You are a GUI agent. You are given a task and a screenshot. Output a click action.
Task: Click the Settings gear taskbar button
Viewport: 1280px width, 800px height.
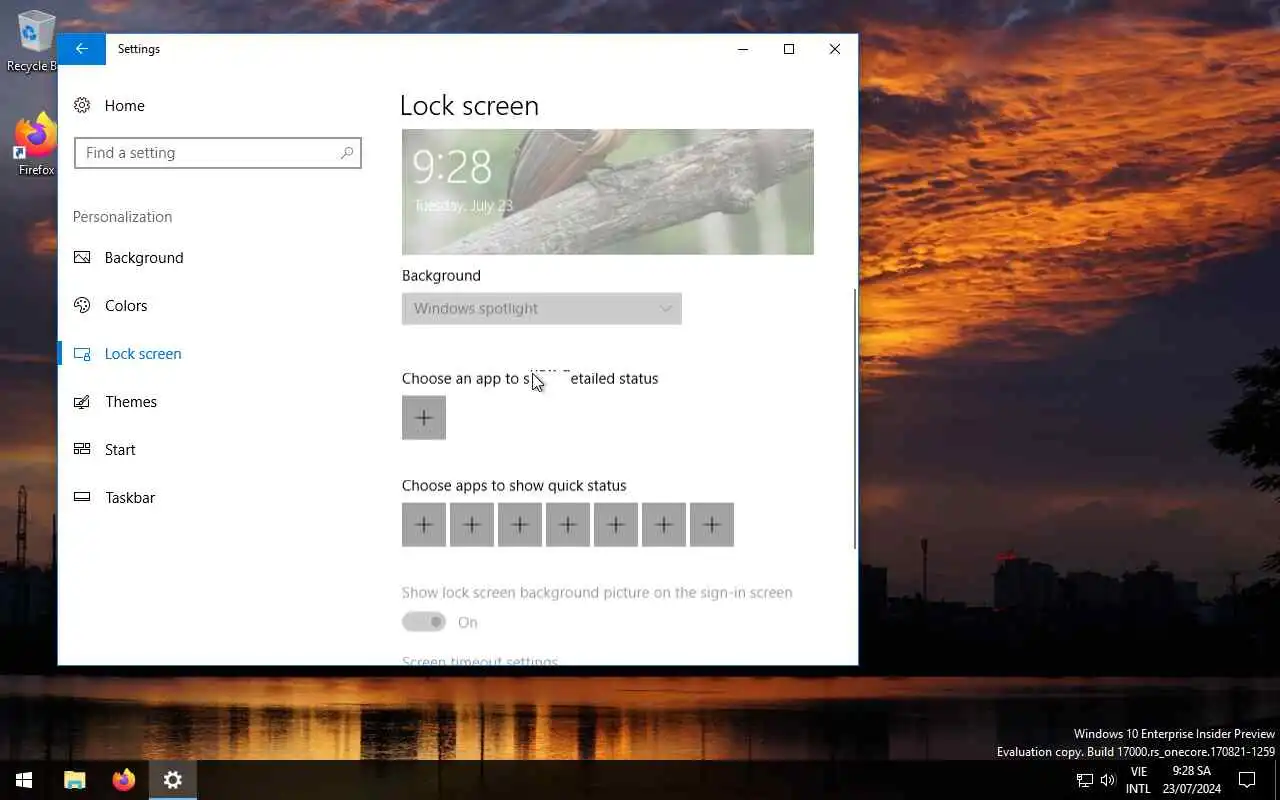(173, 780)
